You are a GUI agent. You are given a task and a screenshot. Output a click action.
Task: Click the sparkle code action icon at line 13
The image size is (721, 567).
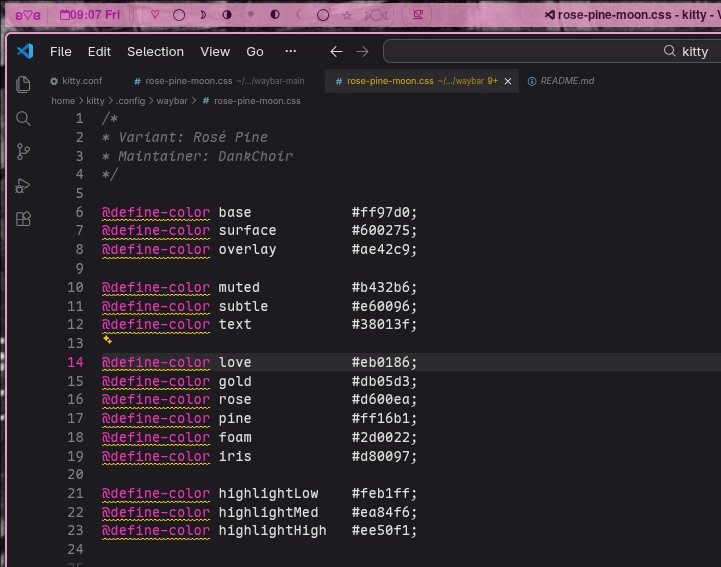107,339
